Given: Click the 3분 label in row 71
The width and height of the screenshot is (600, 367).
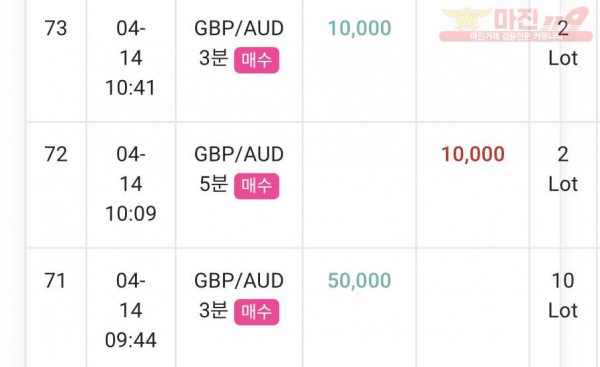Looking at the screenshot, I should point(213,310).
